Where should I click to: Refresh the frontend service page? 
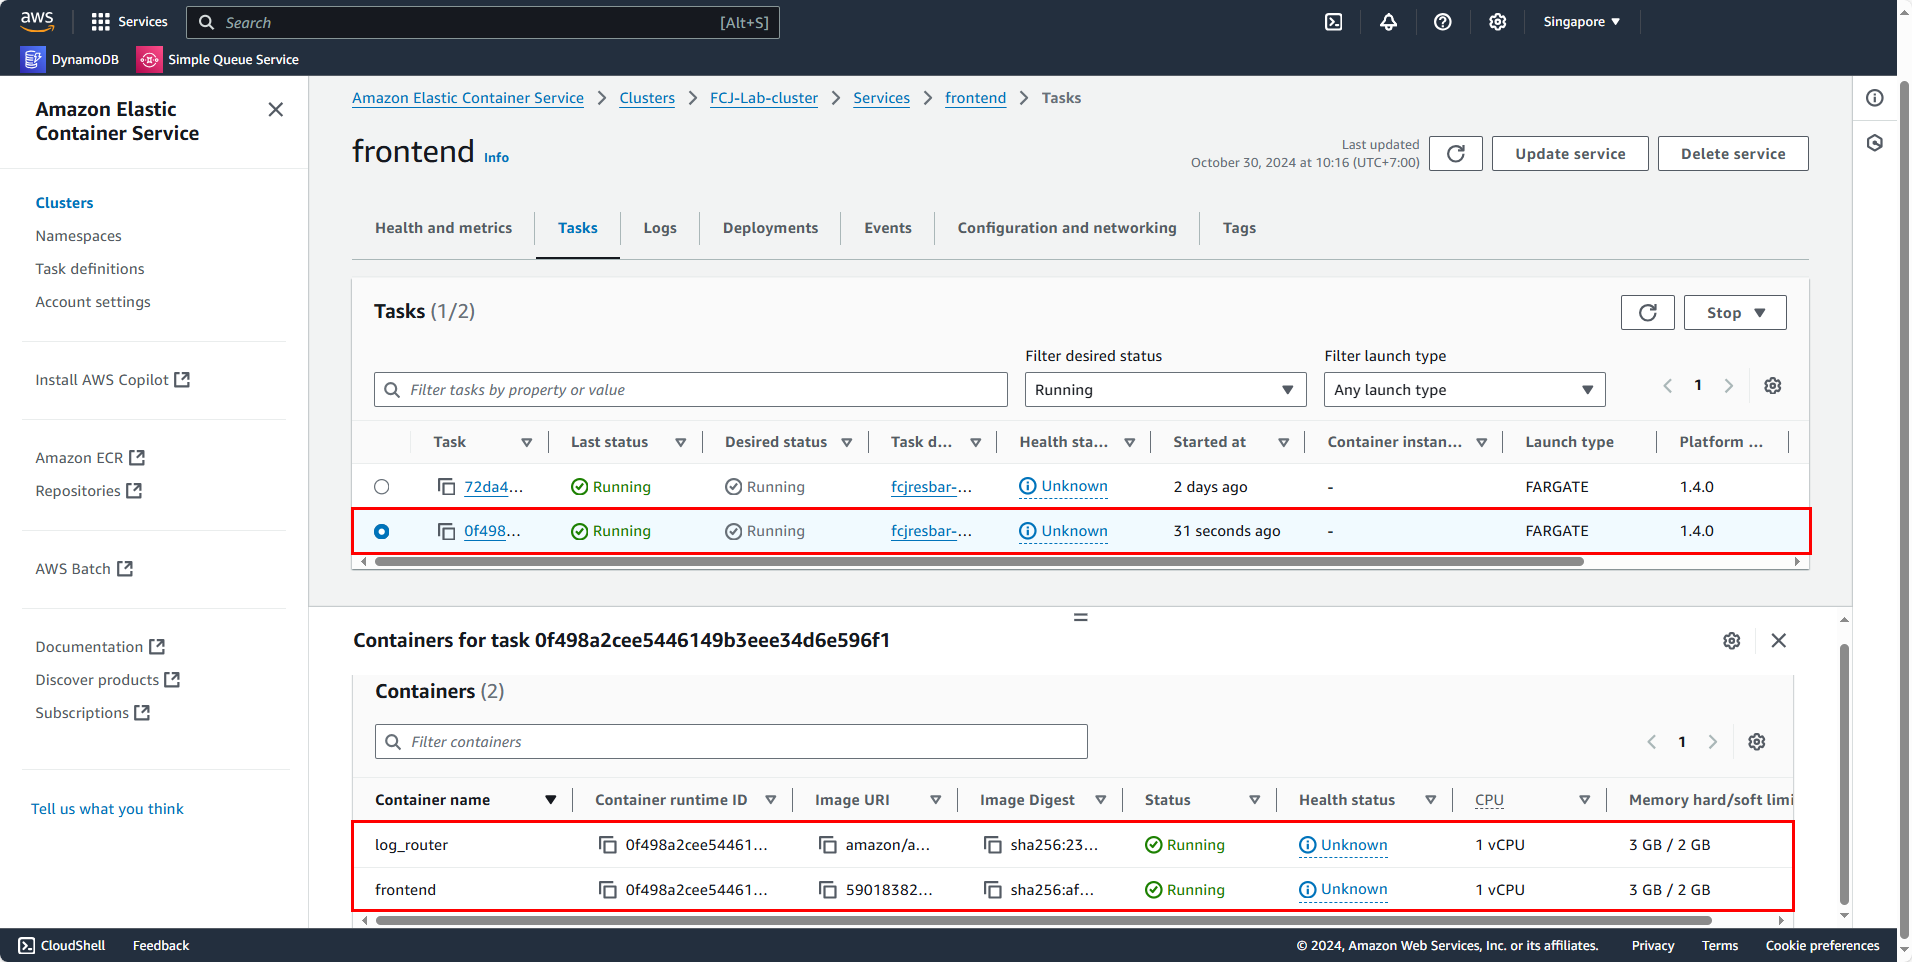[1455, 153]
